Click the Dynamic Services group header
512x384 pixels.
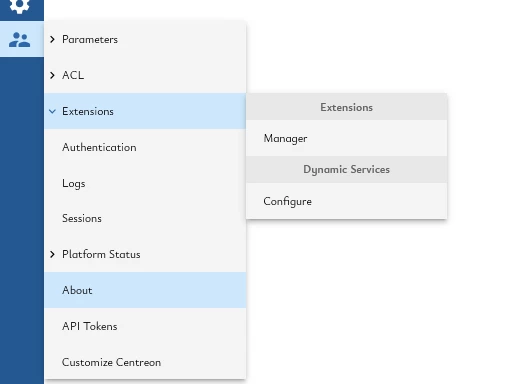tap(347, 169)
